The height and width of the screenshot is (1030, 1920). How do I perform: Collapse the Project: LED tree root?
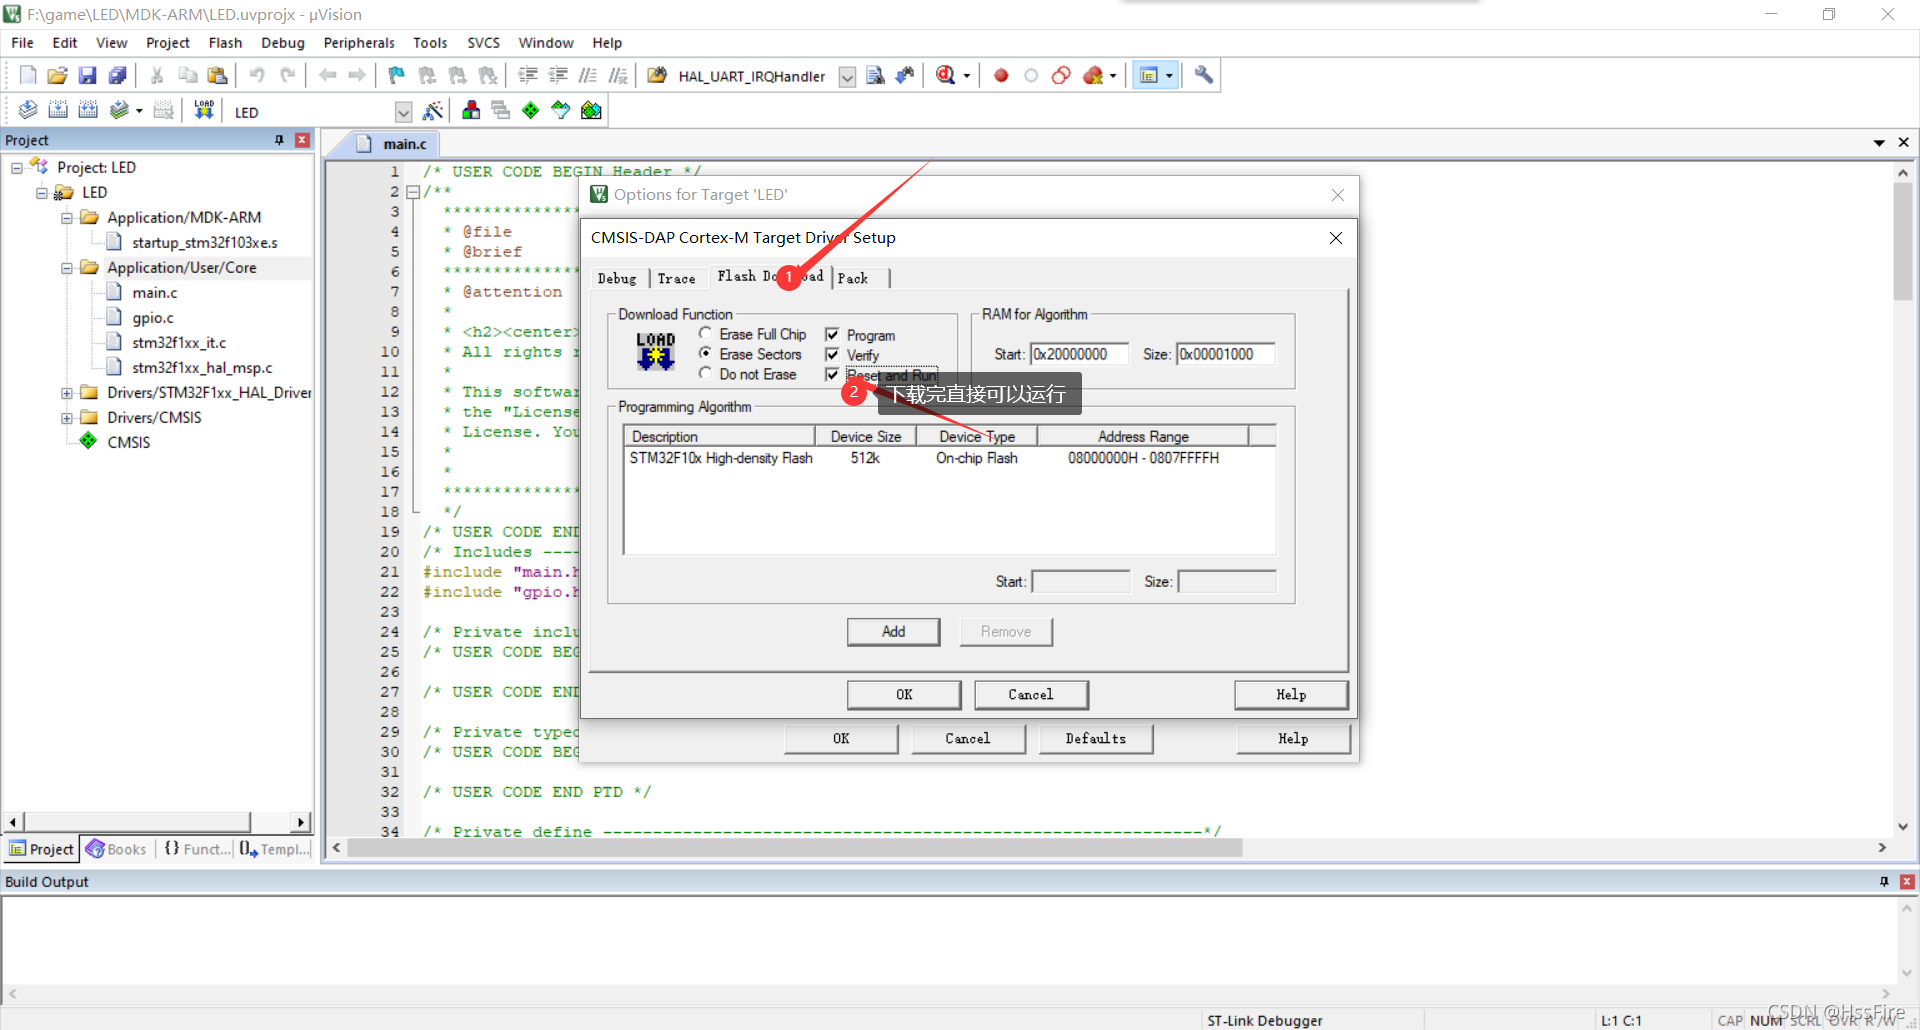pos(17,168)
